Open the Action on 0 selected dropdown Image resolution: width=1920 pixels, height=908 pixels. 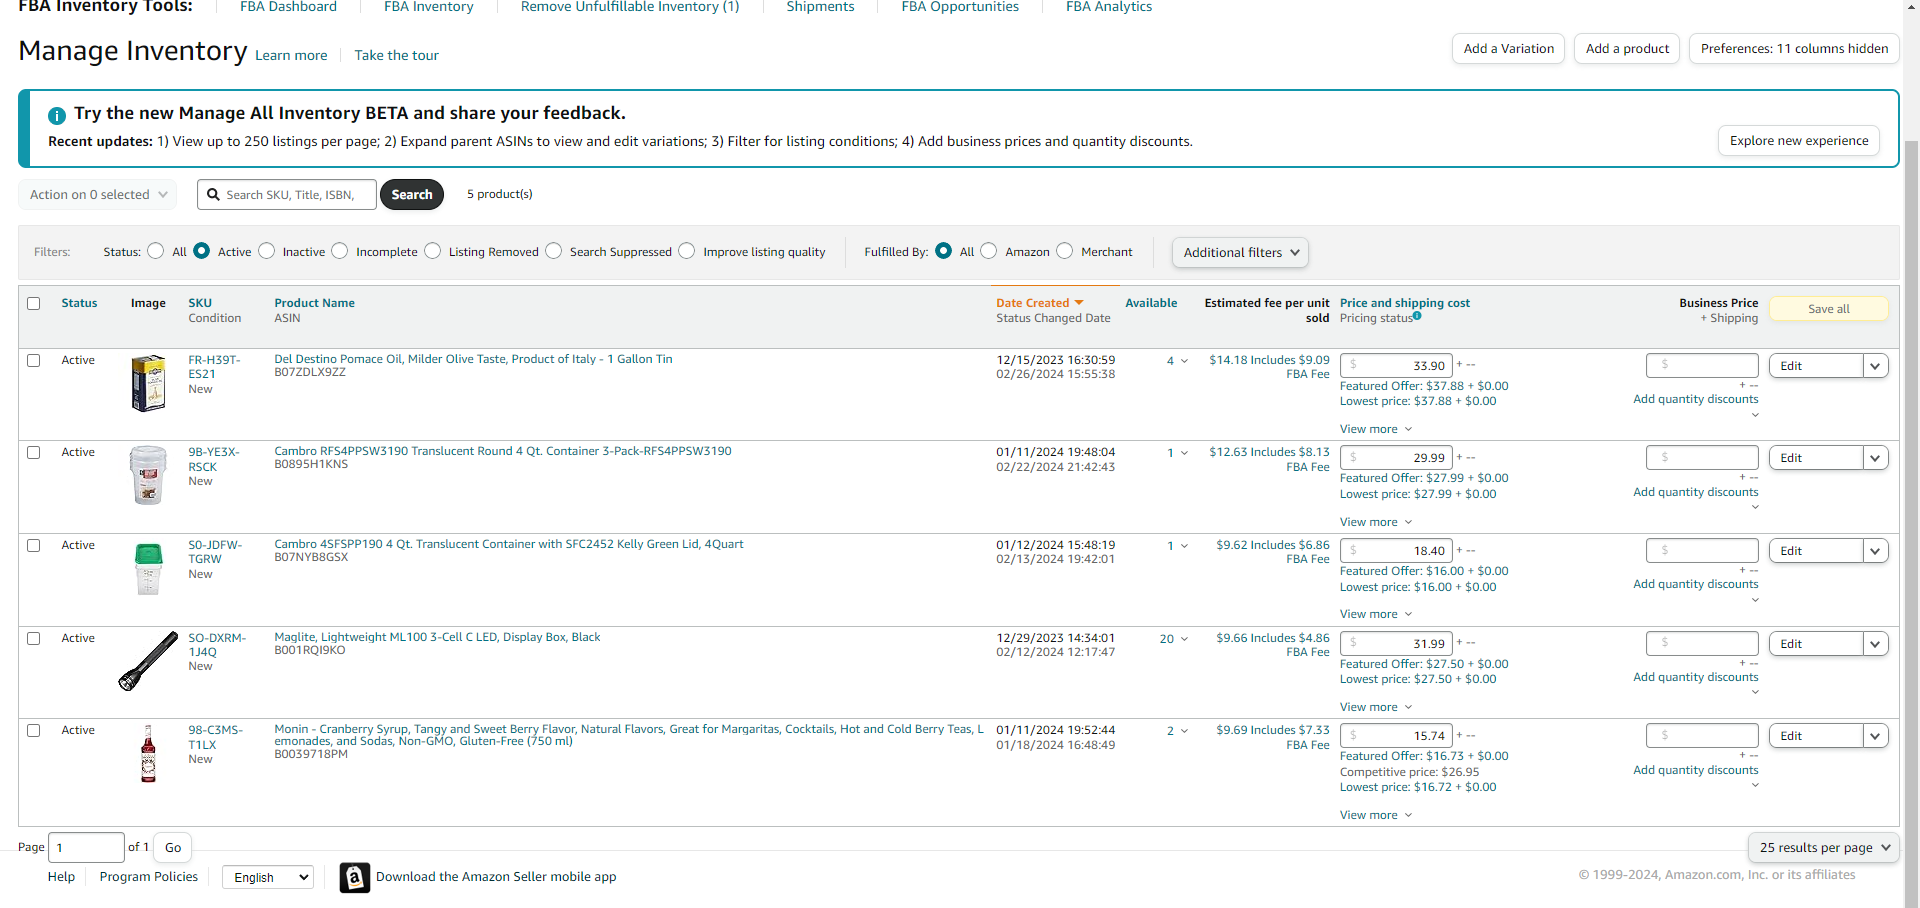tap(98, 195)
